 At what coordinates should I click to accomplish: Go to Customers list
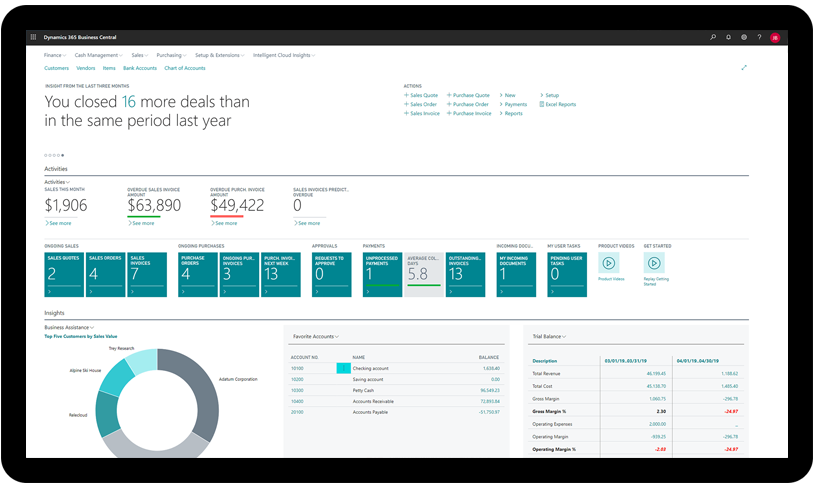(57, 68)
